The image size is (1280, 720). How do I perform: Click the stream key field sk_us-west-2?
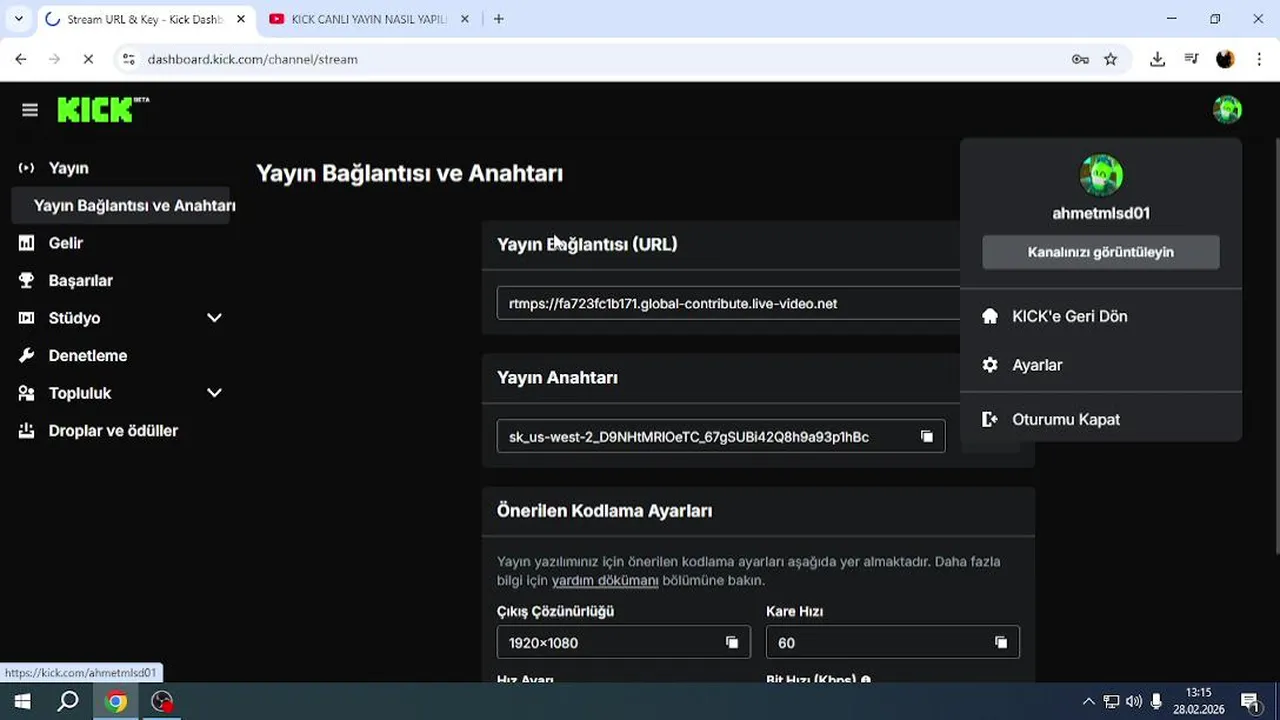721,437
